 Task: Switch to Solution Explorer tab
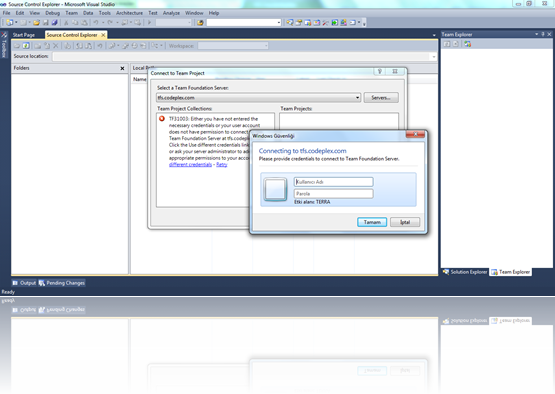point(465,272)
